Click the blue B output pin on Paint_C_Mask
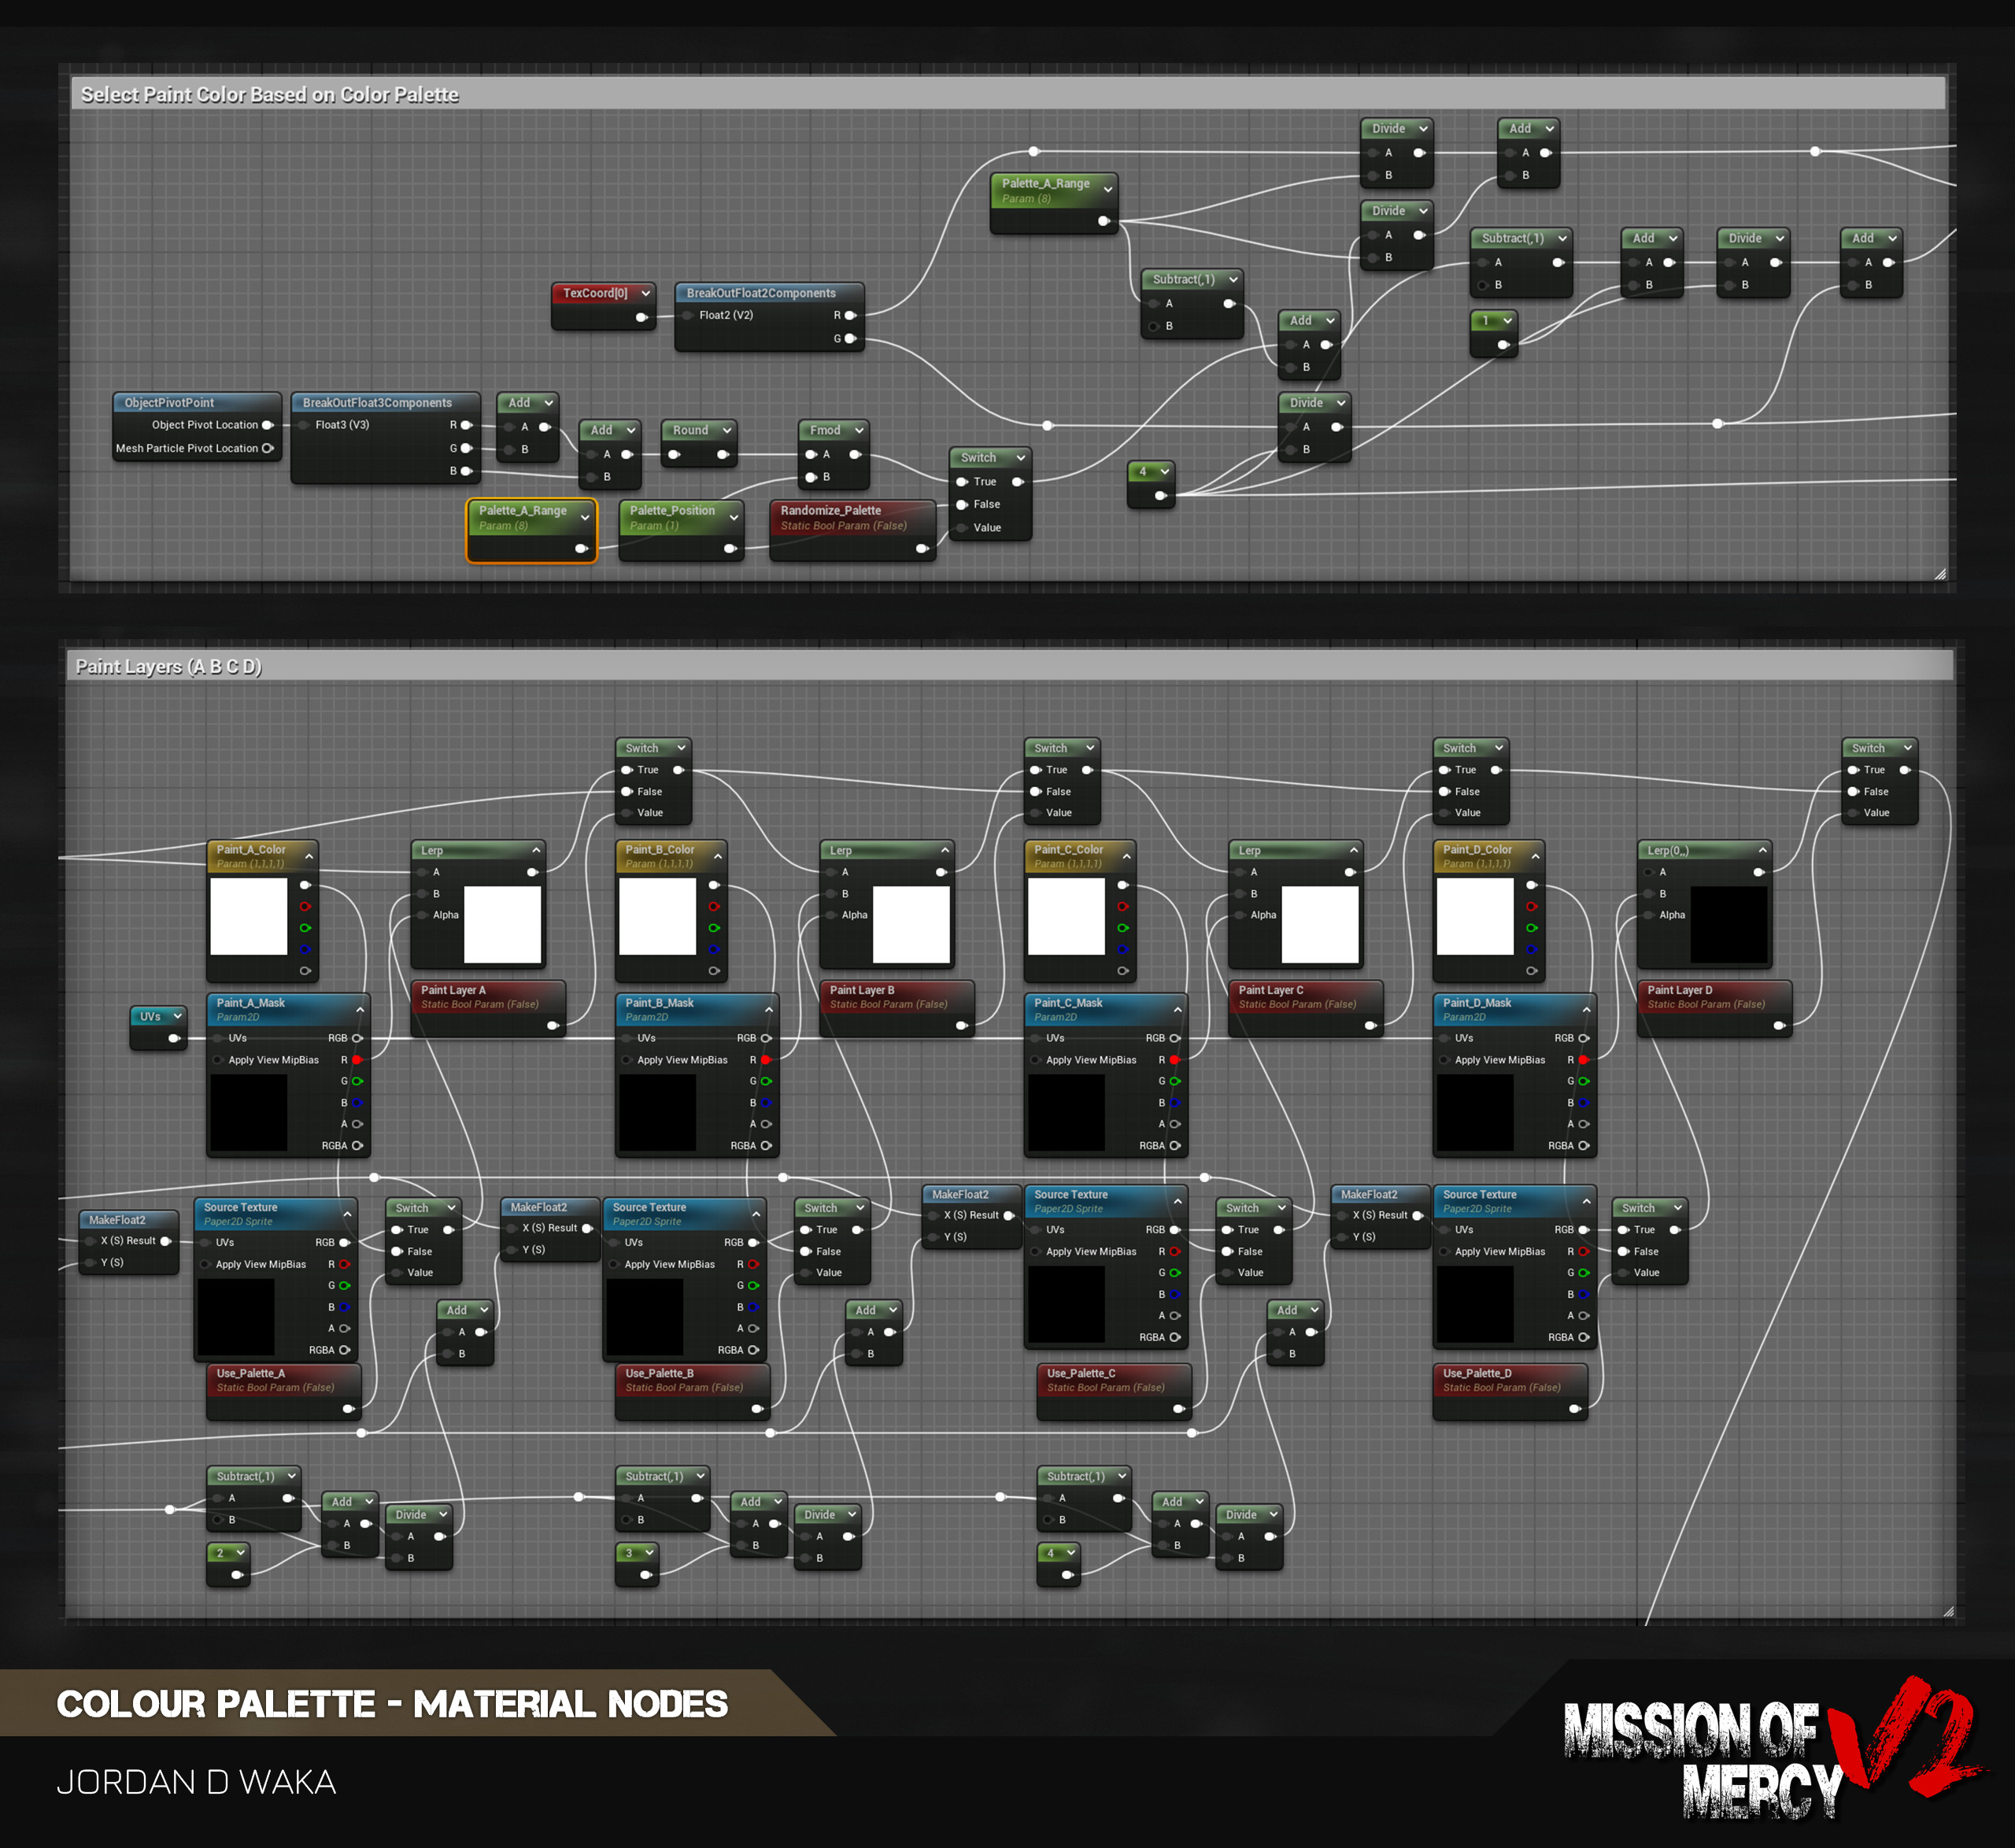 coord(1175,1103)
